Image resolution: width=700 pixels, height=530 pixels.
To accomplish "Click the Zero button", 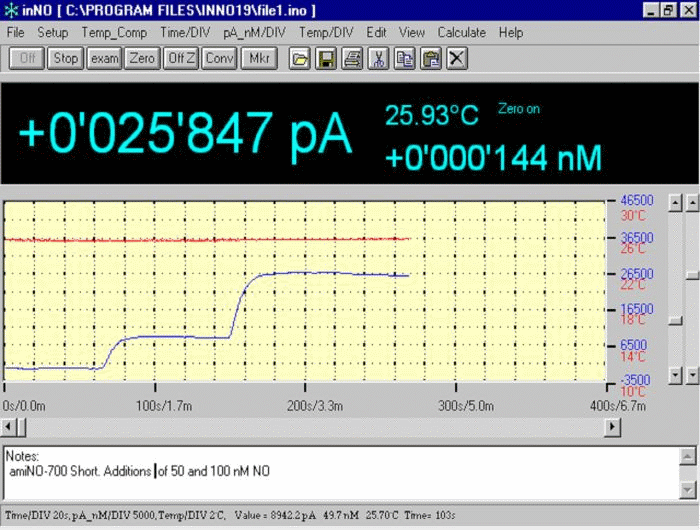I will pyautogui.click(x=142, y=58).
